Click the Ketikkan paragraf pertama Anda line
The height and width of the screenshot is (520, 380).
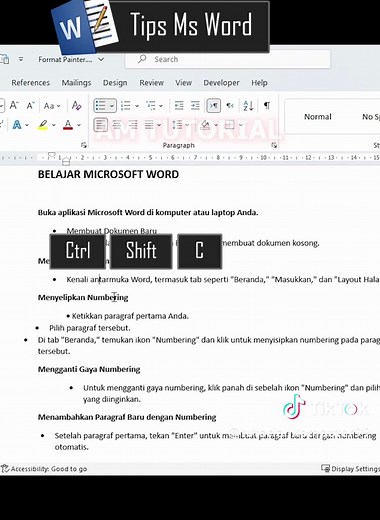point(130,316)
